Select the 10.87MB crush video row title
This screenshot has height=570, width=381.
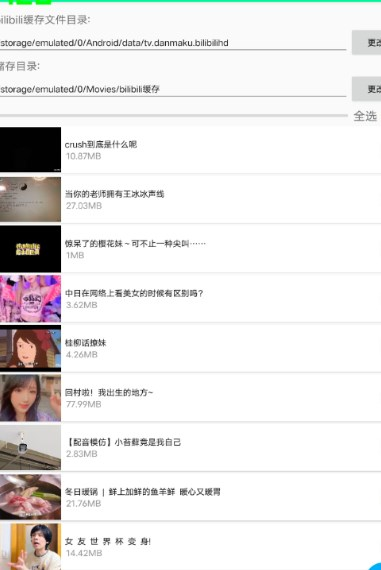point(101,144)
